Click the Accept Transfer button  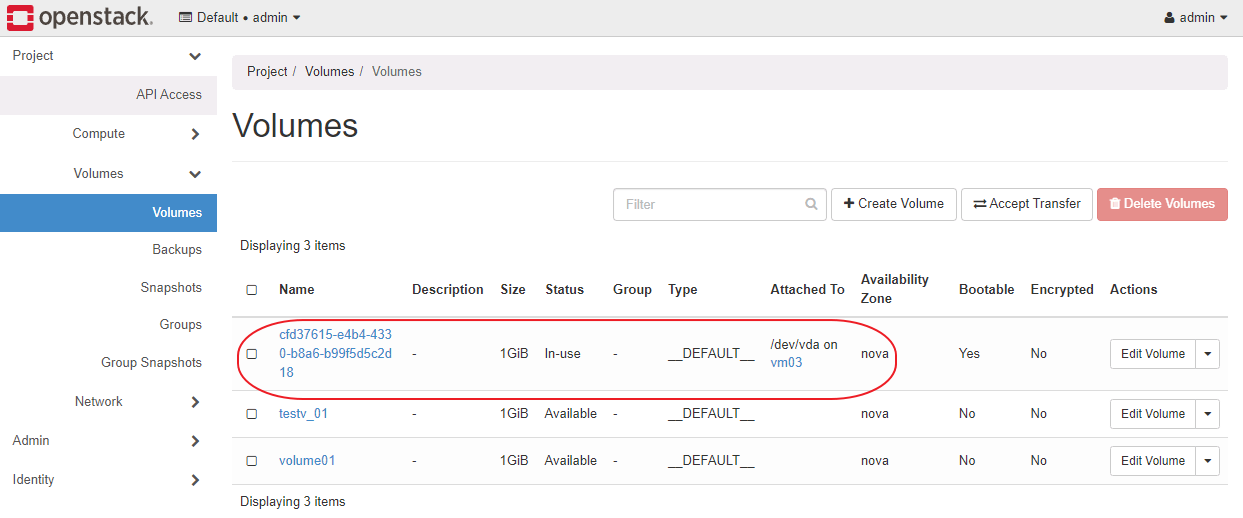click(x=1026, y=204)
